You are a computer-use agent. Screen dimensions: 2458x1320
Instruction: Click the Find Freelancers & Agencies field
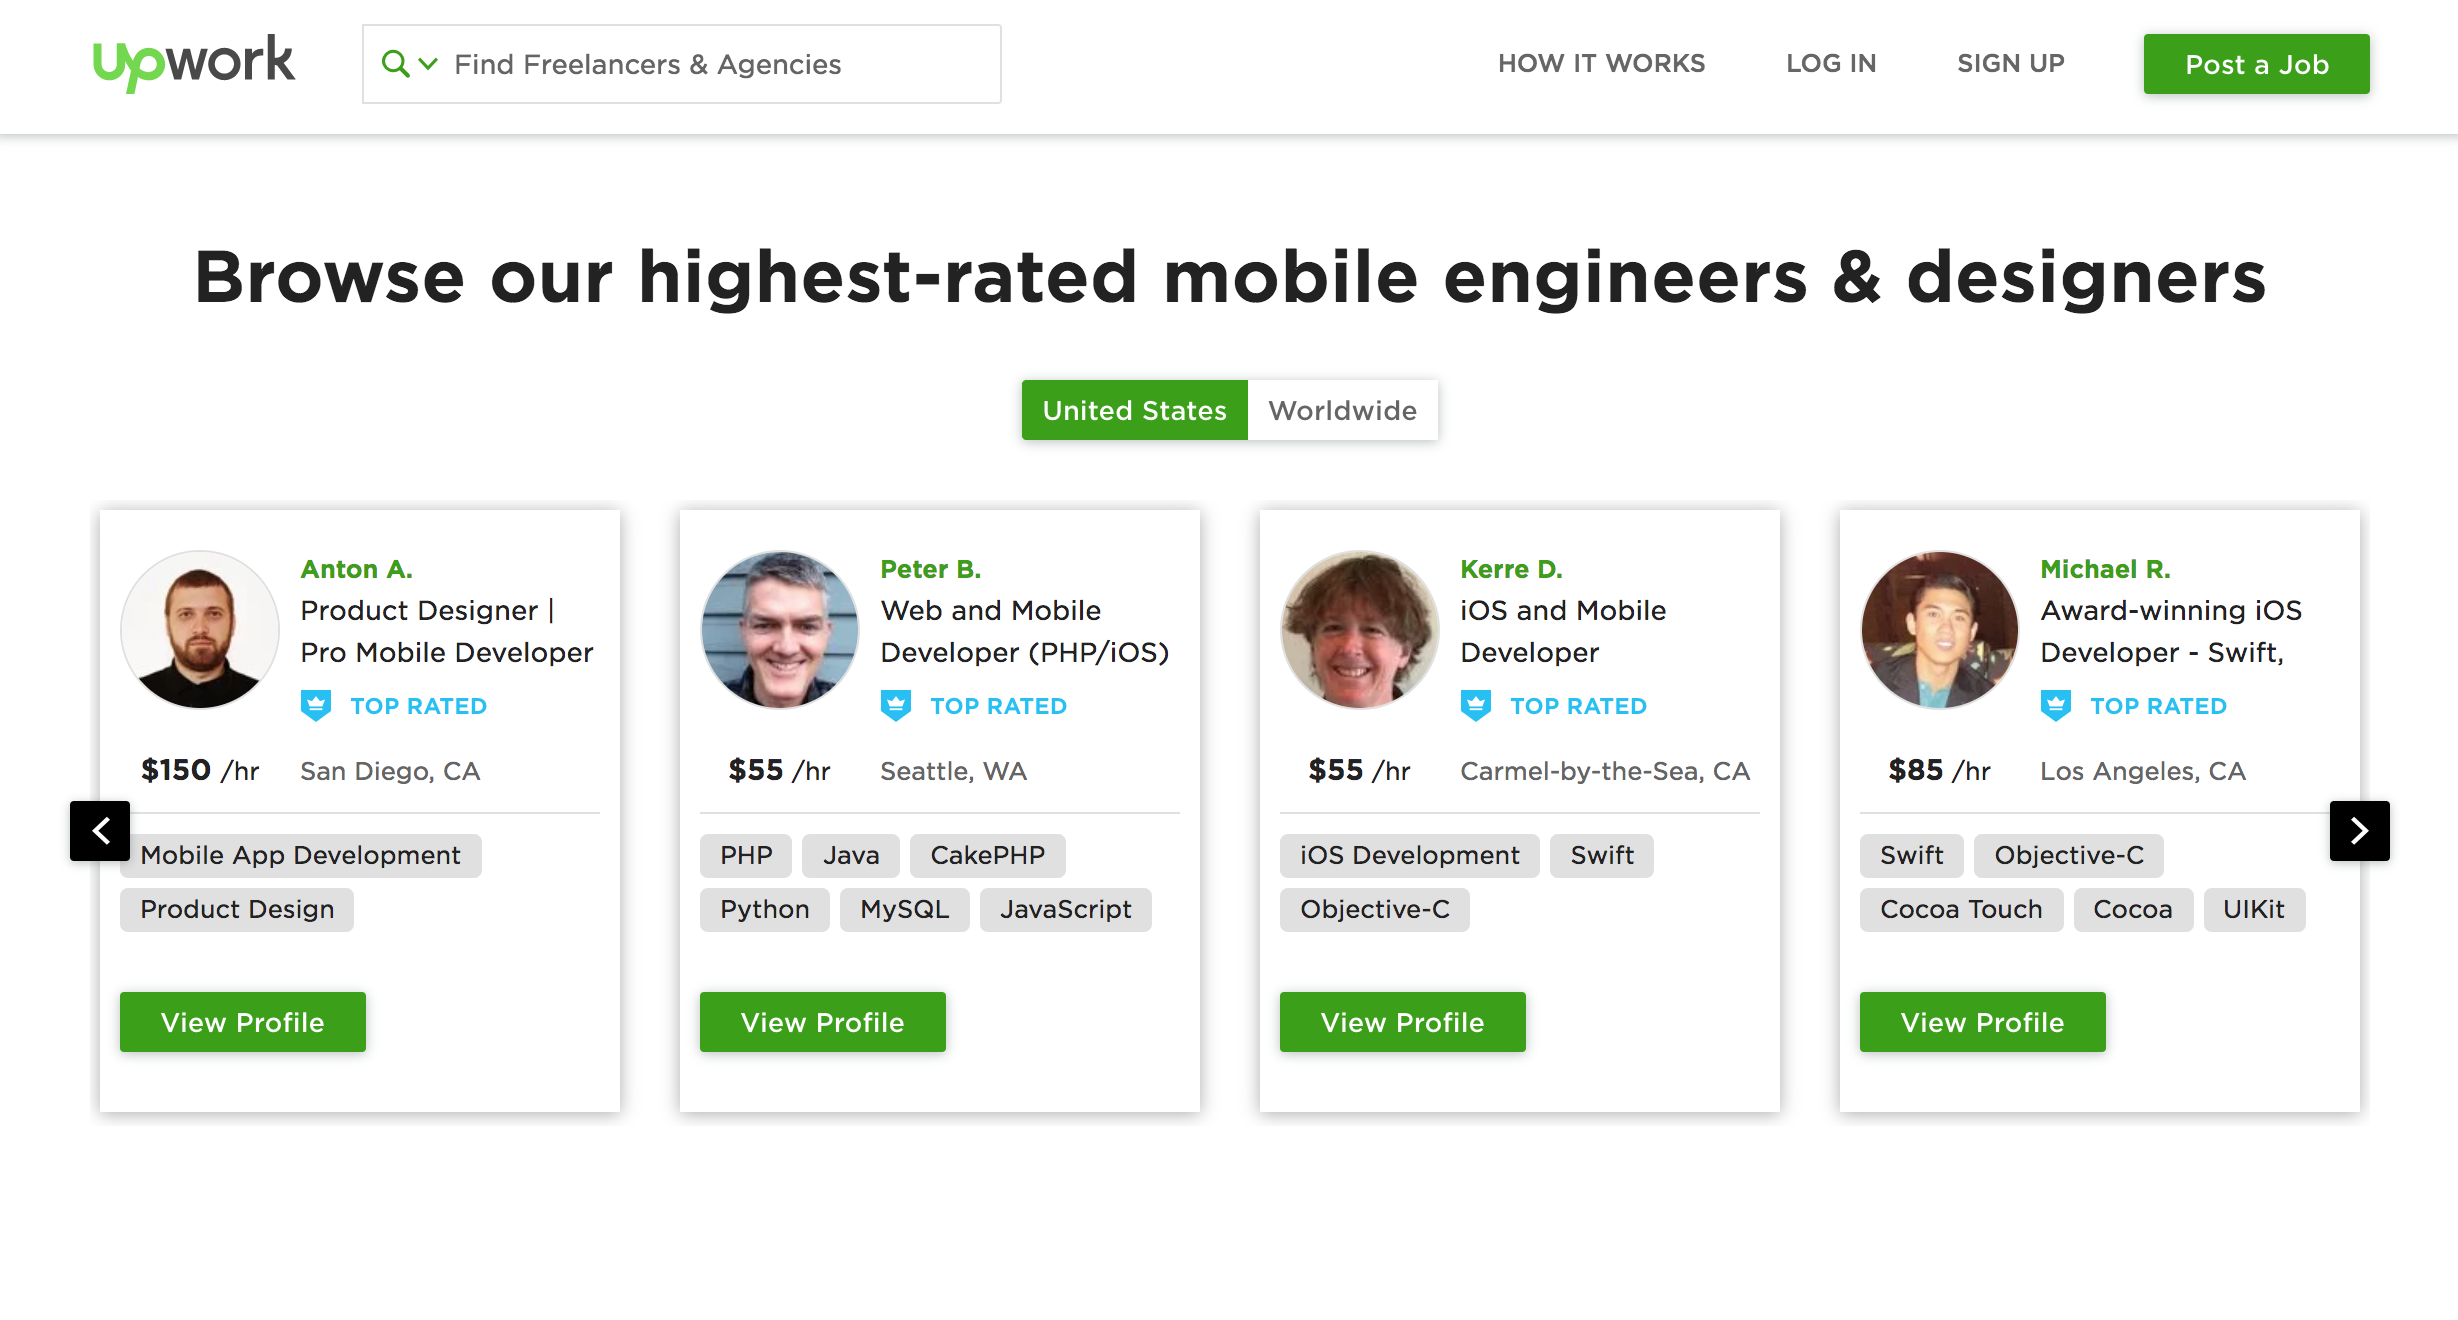(x=700, y=64)
